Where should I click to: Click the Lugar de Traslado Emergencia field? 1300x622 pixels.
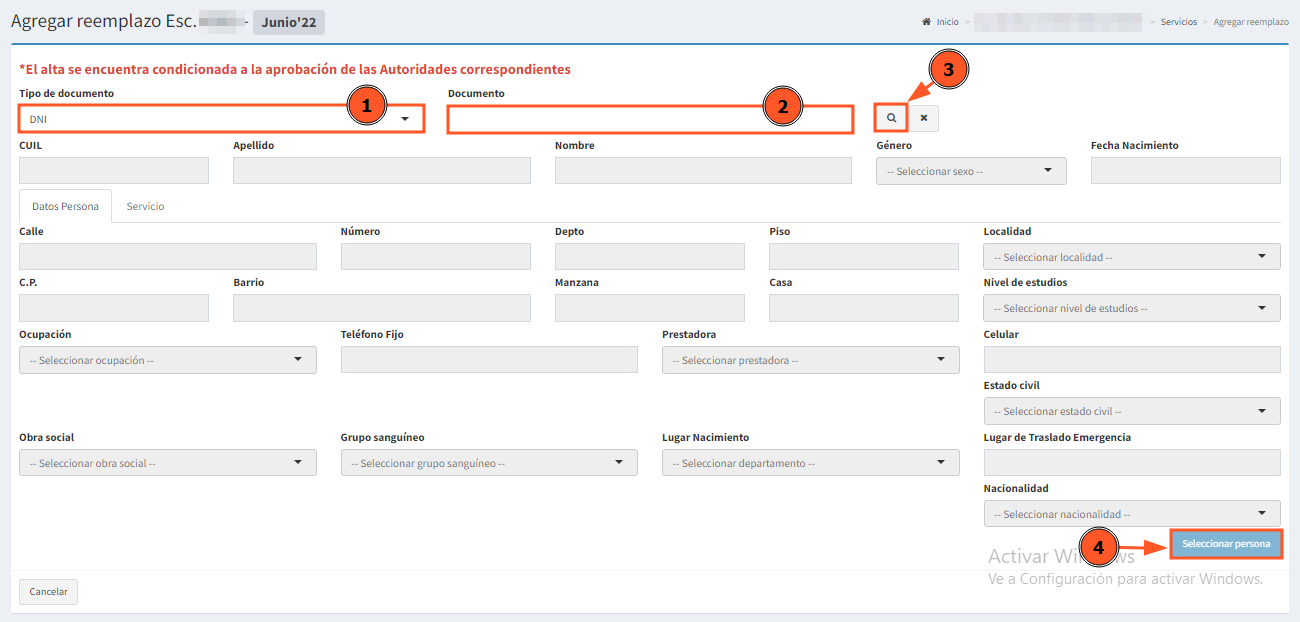(1132, 463)
